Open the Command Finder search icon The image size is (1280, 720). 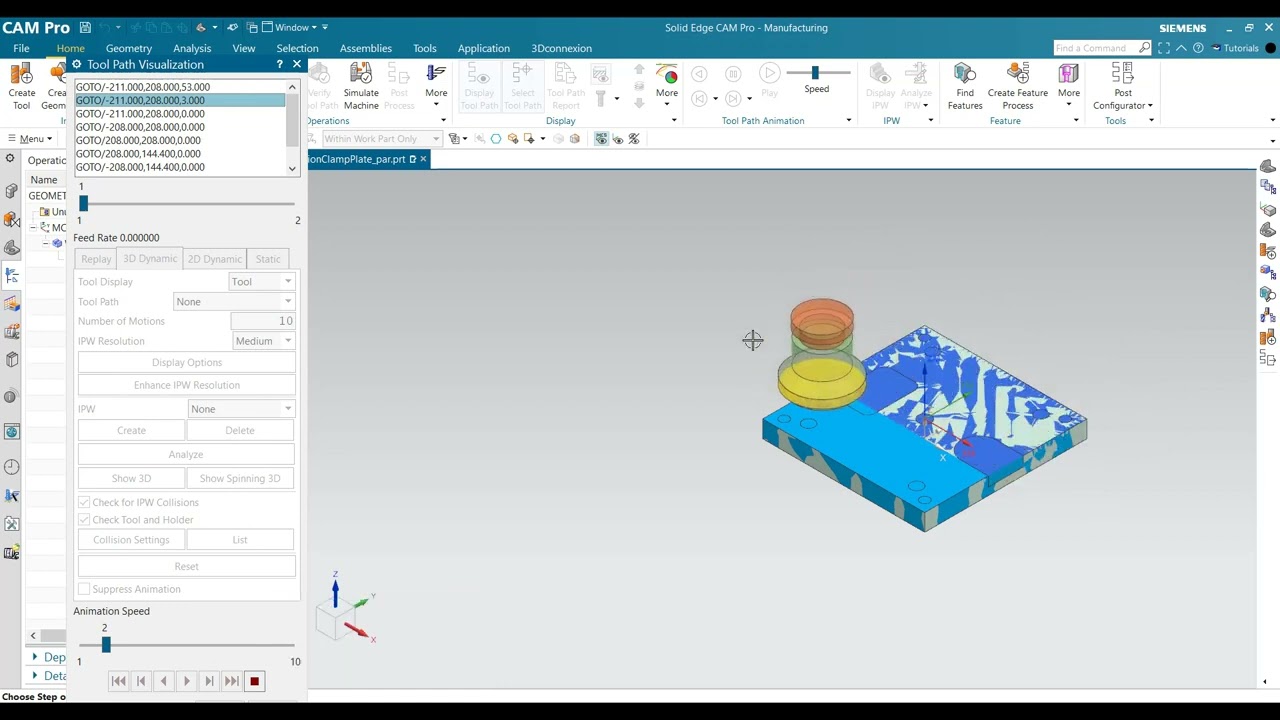1145,48
